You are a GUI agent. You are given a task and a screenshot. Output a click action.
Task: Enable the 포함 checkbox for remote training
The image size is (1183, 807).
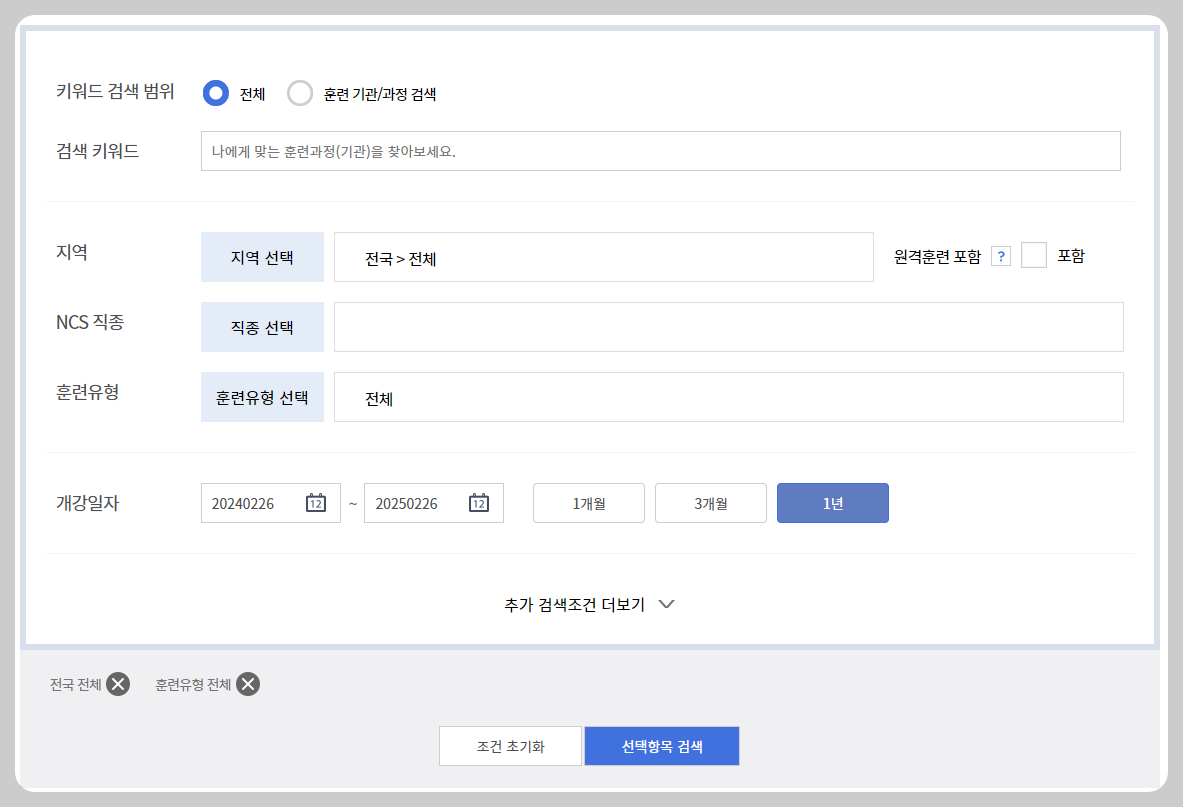[x=1034, y=255]
